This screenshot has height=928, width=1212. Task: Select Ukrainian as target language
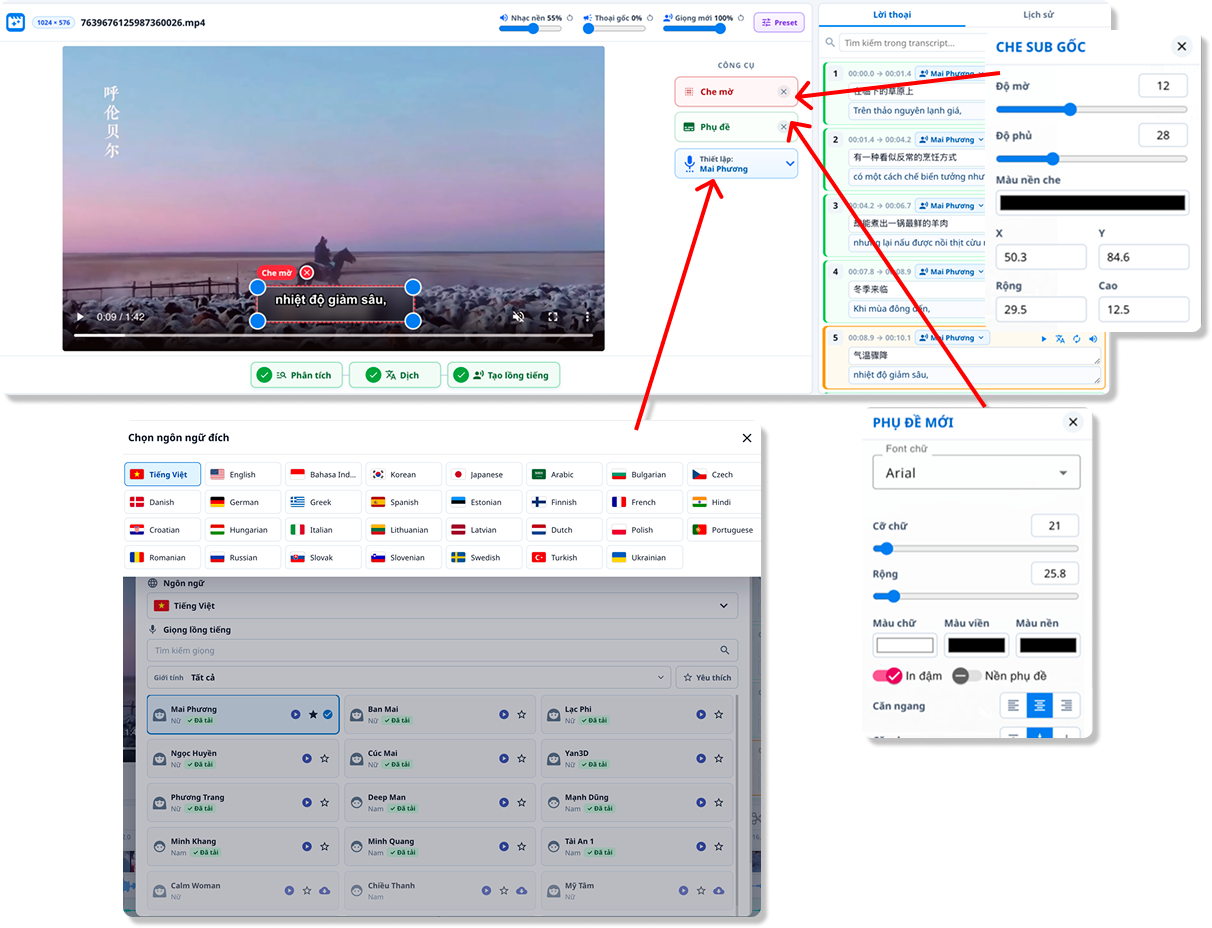pos(645,557)
